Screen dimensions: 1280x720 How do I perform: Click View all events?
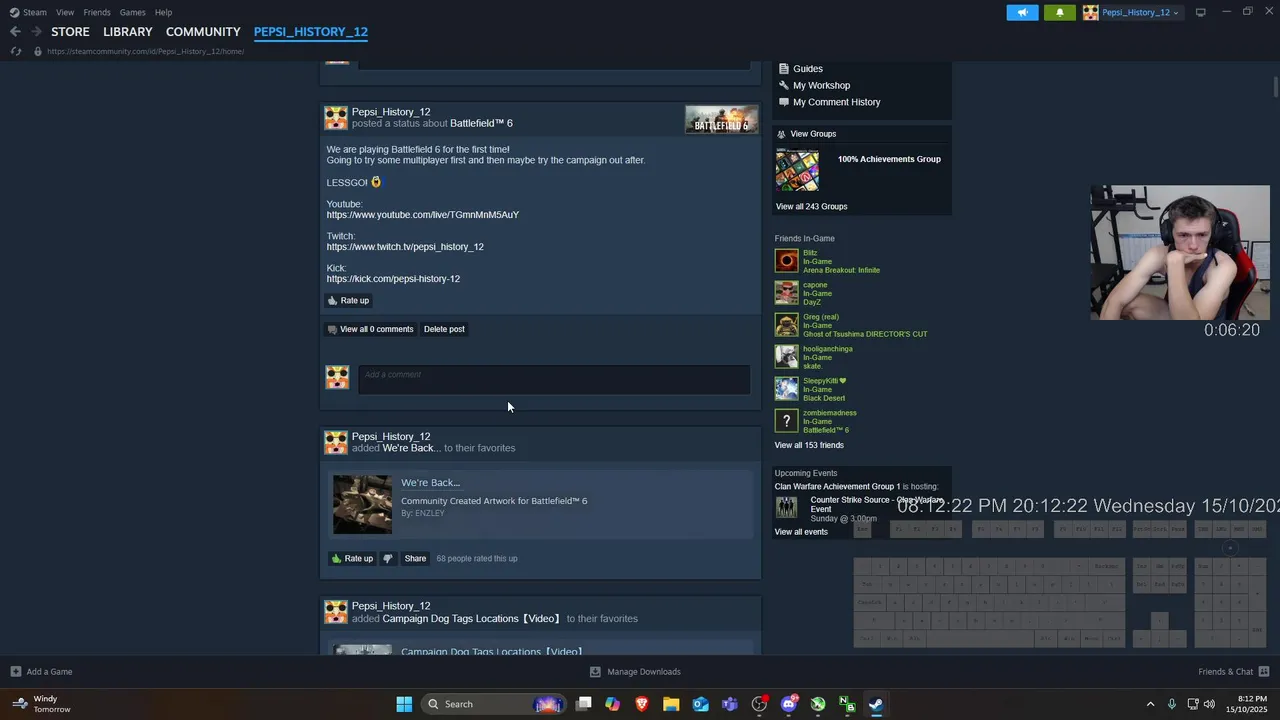(x=801, y=532)
